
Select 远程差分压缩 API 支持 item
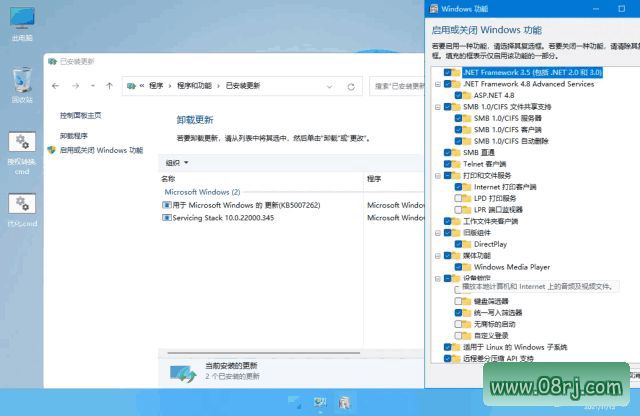(498, 358)
